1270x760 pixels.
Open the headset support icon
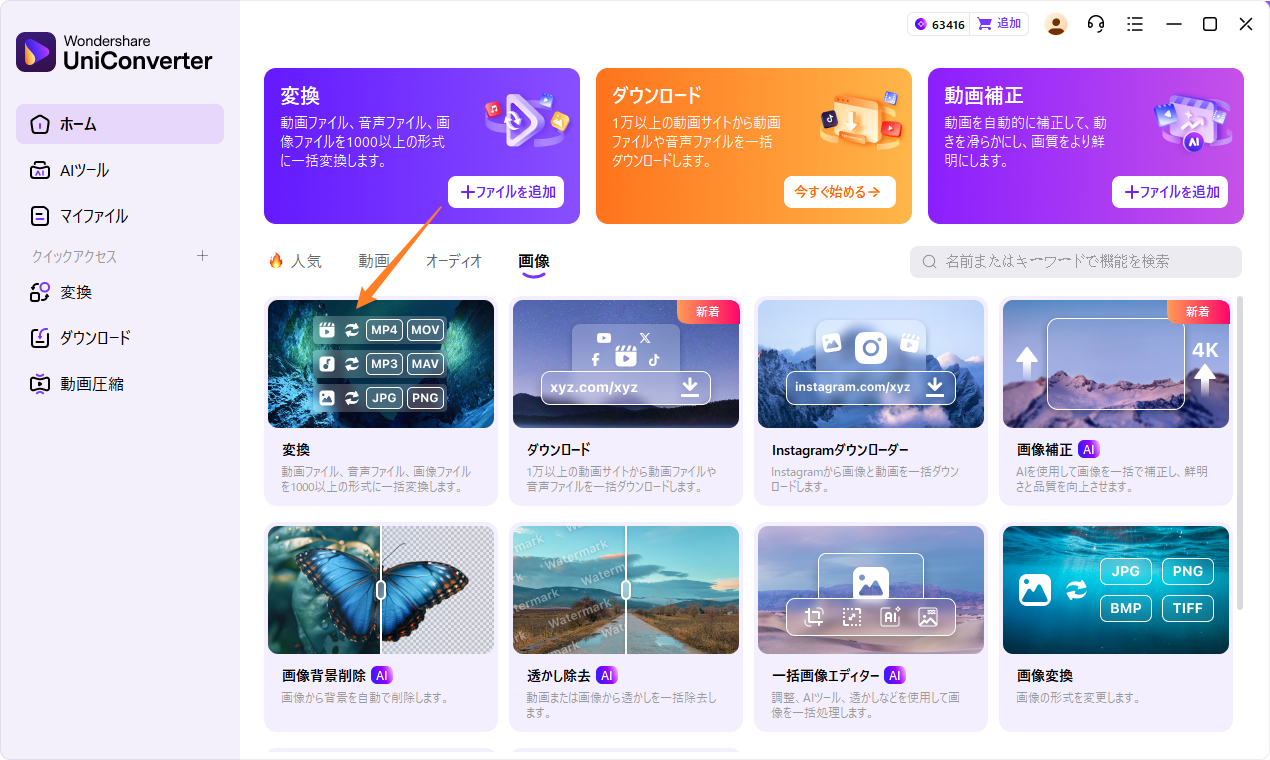tap(1095, 23)
